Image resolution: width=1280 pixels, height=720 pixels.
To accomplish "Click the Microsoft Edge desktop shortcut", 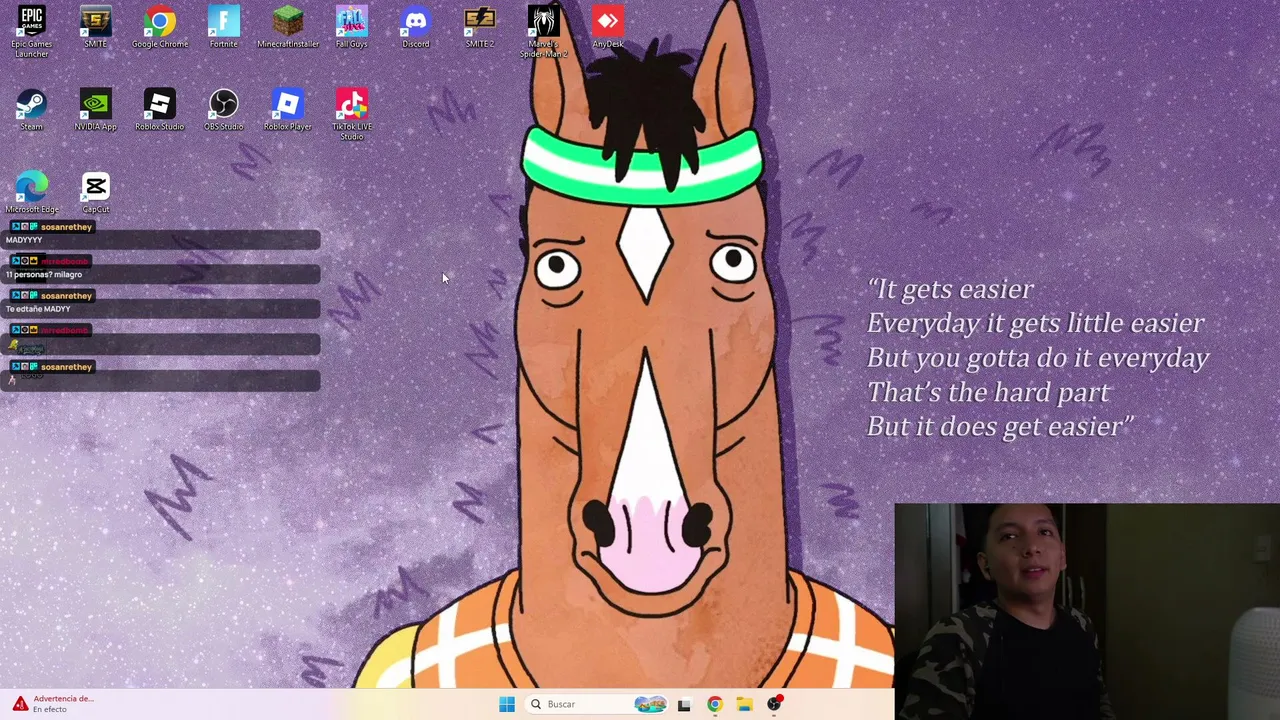I will (x=32, y=192).
